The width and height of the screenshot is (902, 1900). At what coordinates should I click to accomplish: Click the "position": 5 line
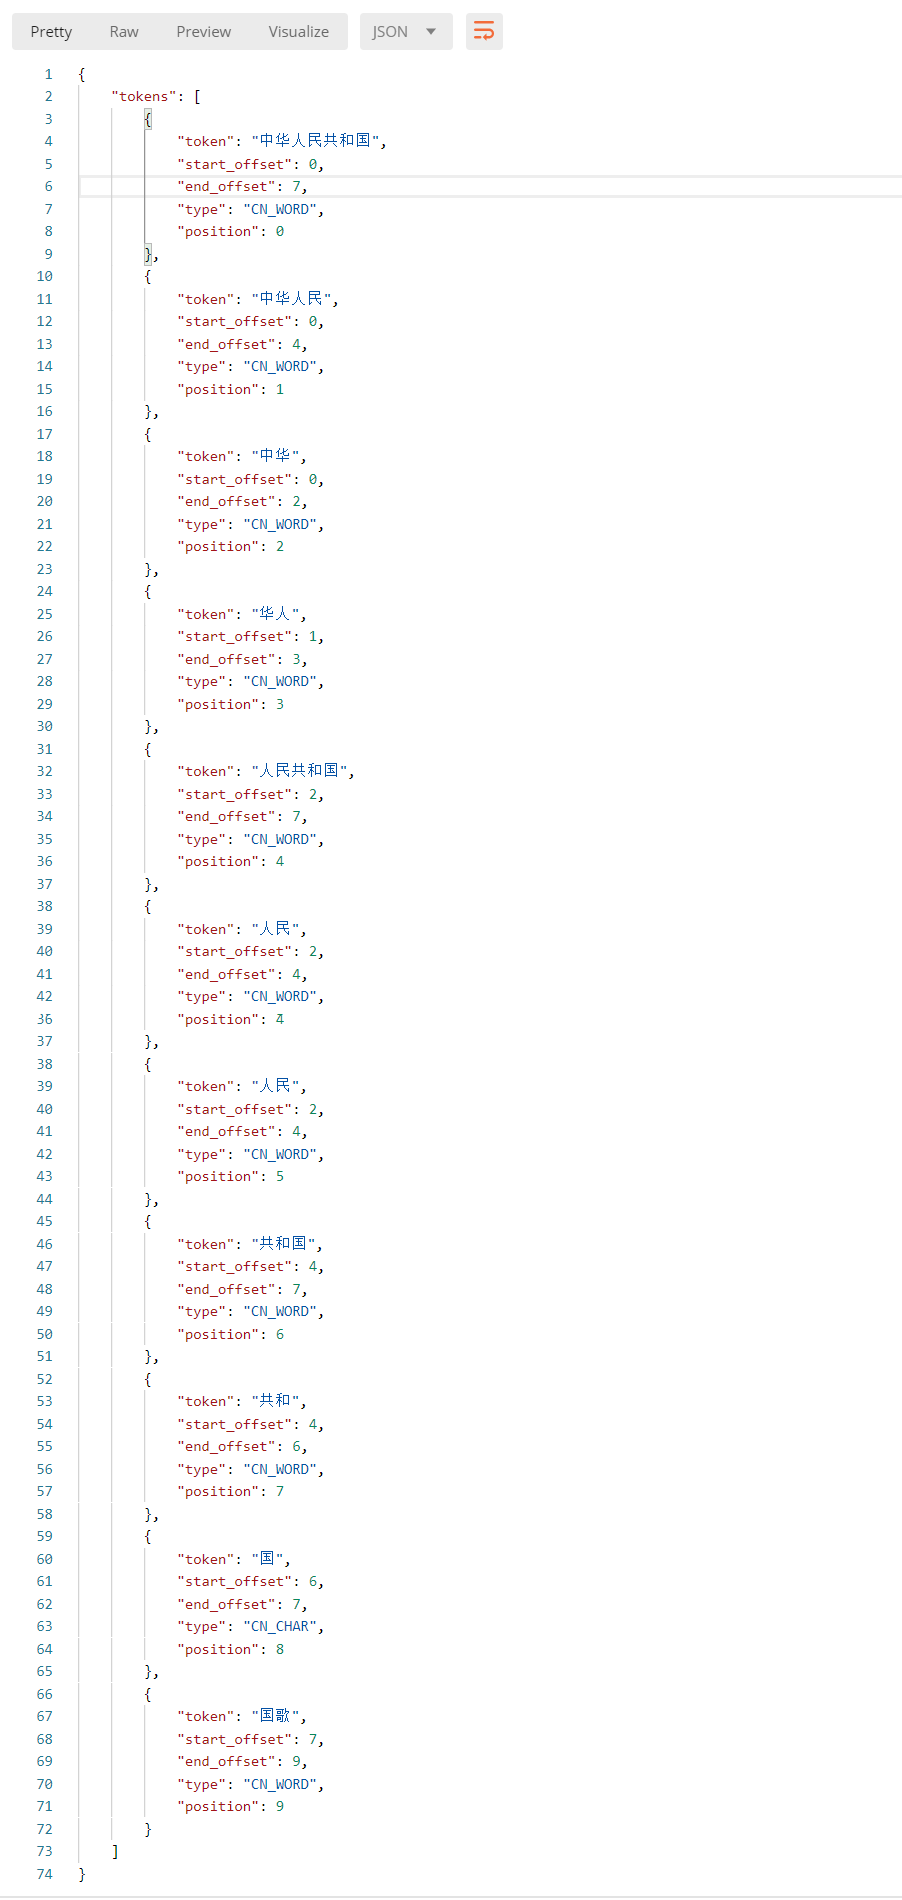[231, 1176]
